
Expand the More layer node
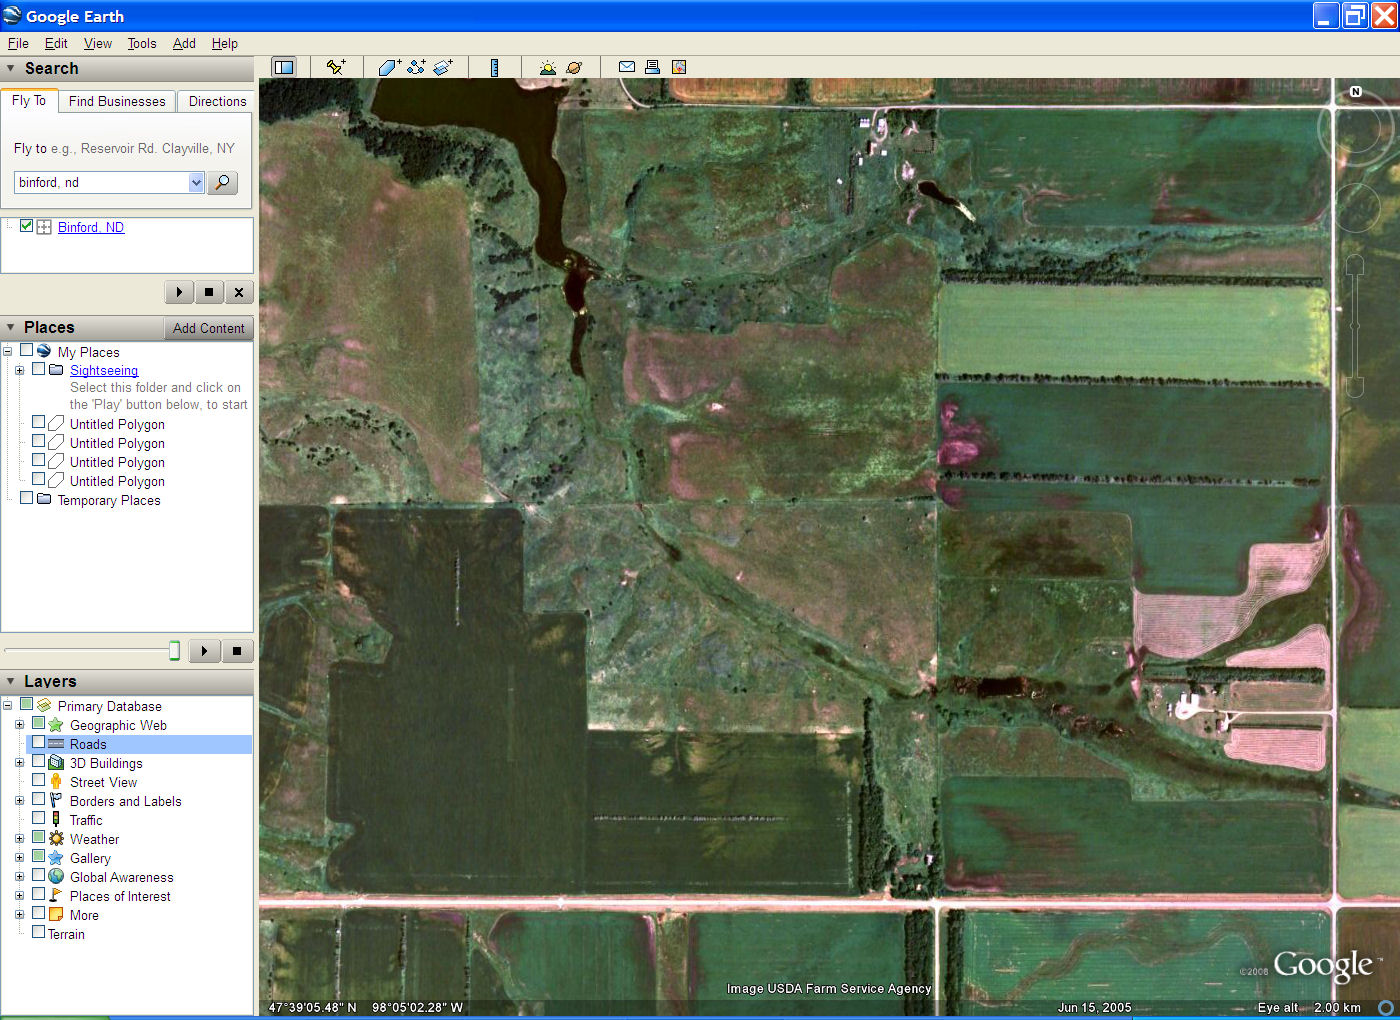(x=19, y=915)
